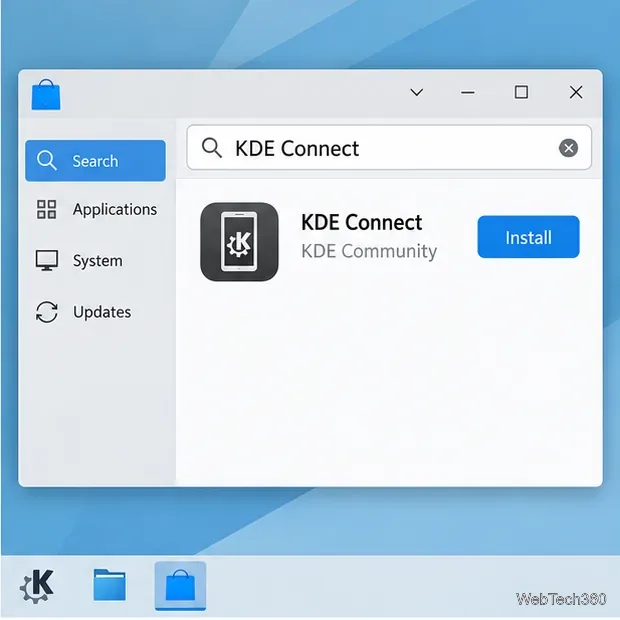Maximize the Discover window
620x620 pixels.
(x=521, y=92)
